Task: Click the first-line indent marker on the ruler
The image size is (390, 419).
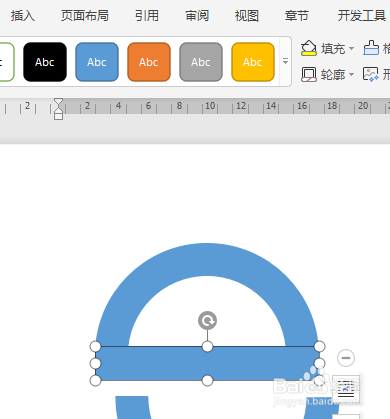Action: (58, 102)
